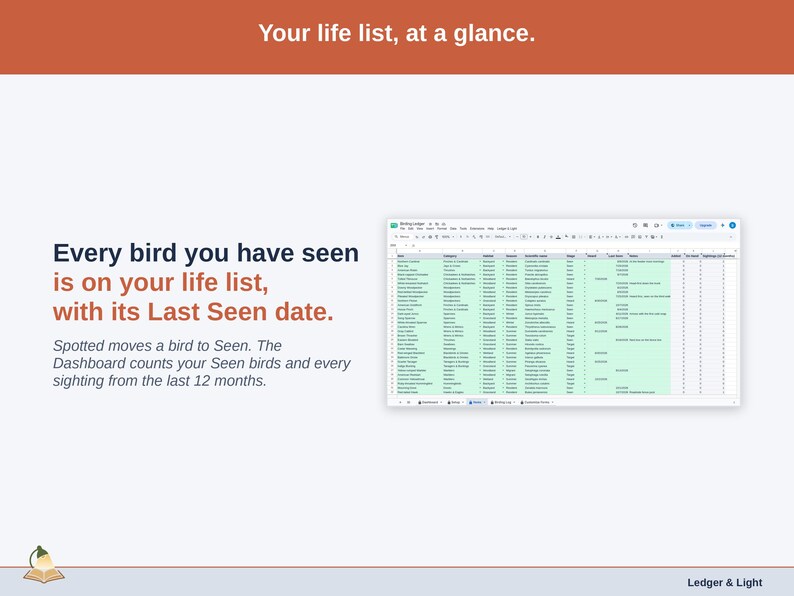This screenshot has width=794, height=596.
Task: Open the three-dot more toolbar options
Action: tap(662, 237)
